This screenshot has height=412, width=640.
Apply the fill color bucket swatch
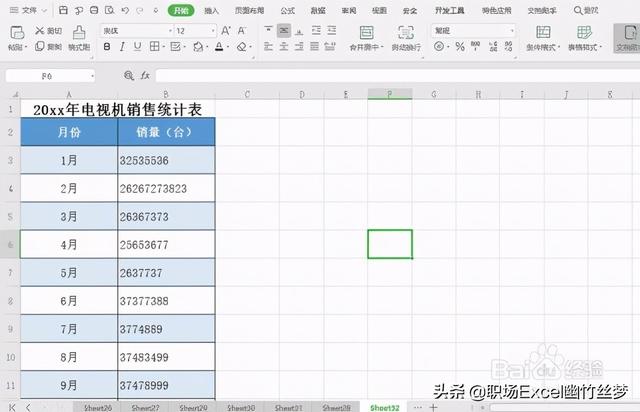(198, 47)
